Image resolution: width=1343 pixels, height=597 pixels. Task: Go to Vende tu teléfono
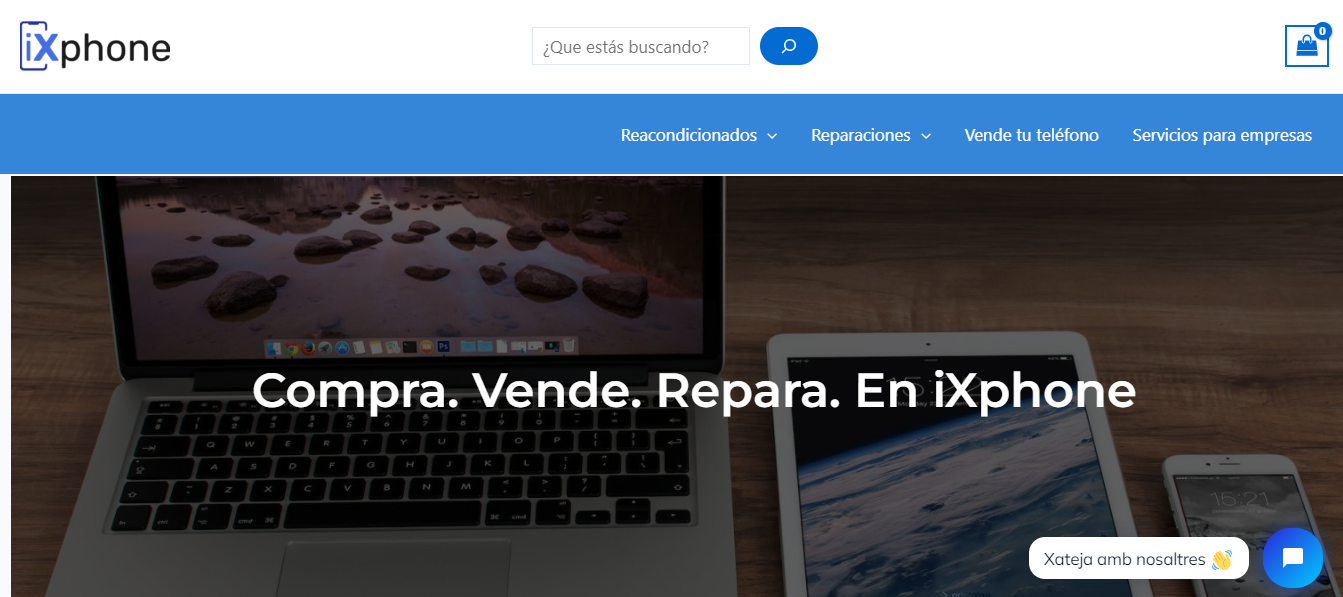pyautogui.click(x=1031, y=135)
